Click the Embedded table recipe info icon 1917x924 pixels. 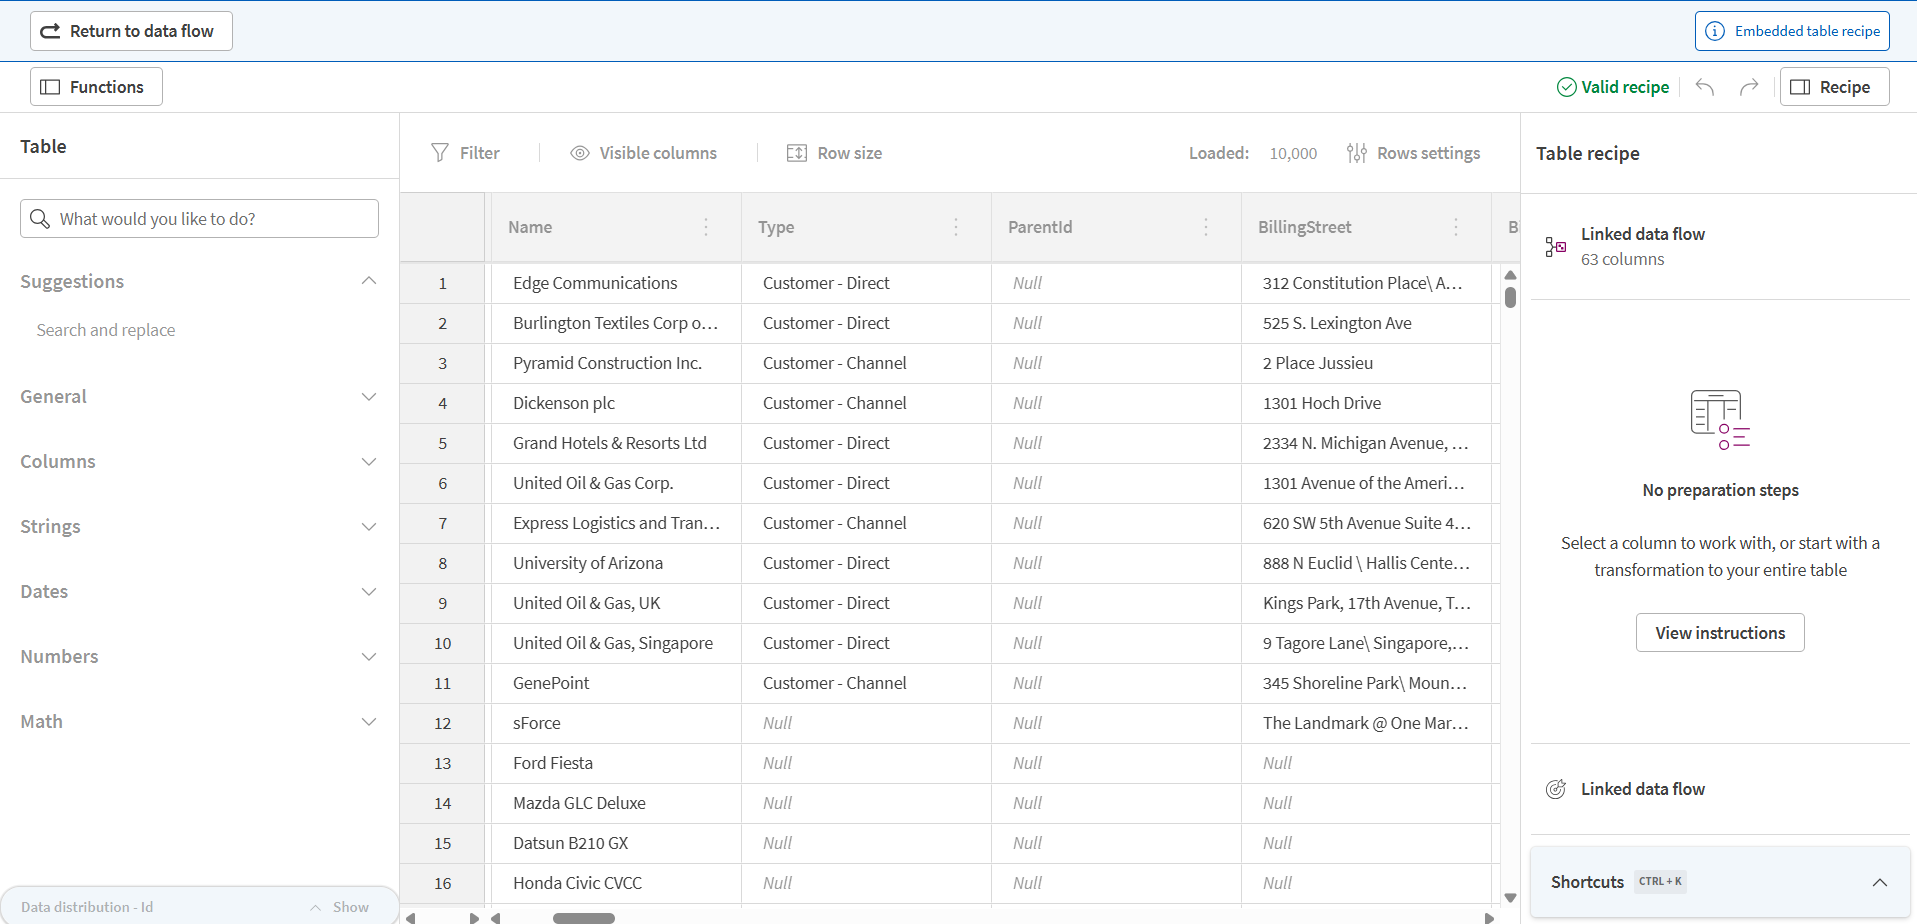pyautogui.click(x=1716, y=31)
